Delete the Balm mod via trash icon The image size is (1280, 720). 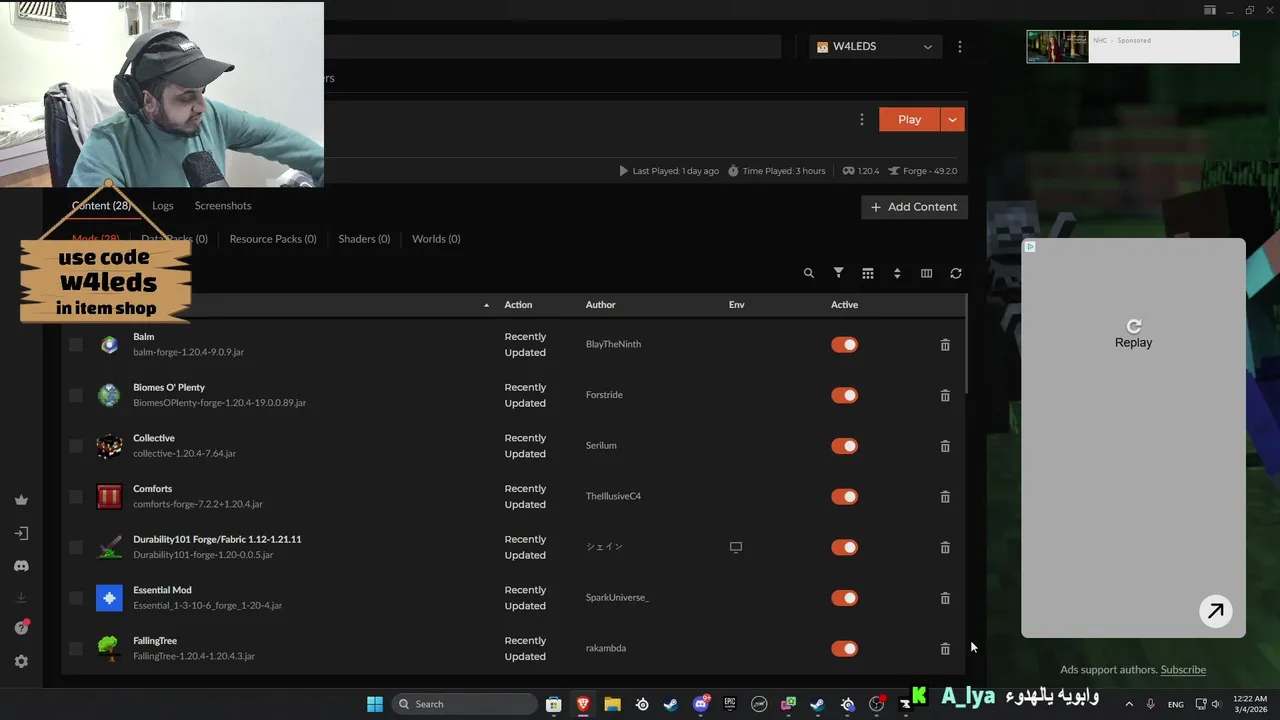click(945, 345)
